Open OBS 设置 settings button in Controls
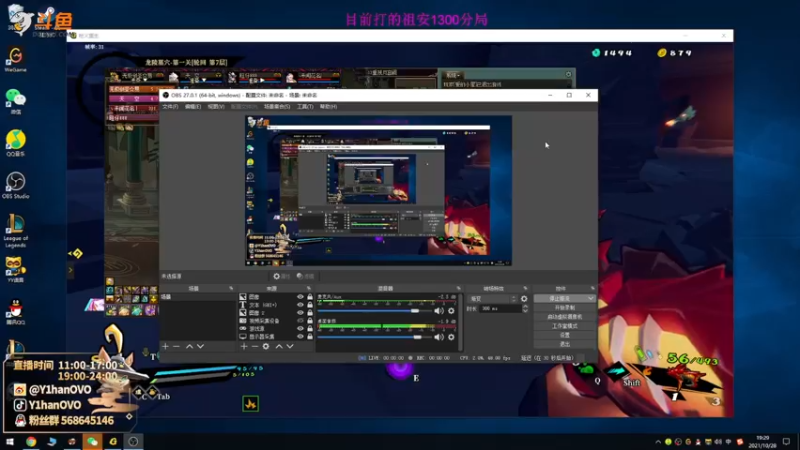 click(x=564, y=335)
